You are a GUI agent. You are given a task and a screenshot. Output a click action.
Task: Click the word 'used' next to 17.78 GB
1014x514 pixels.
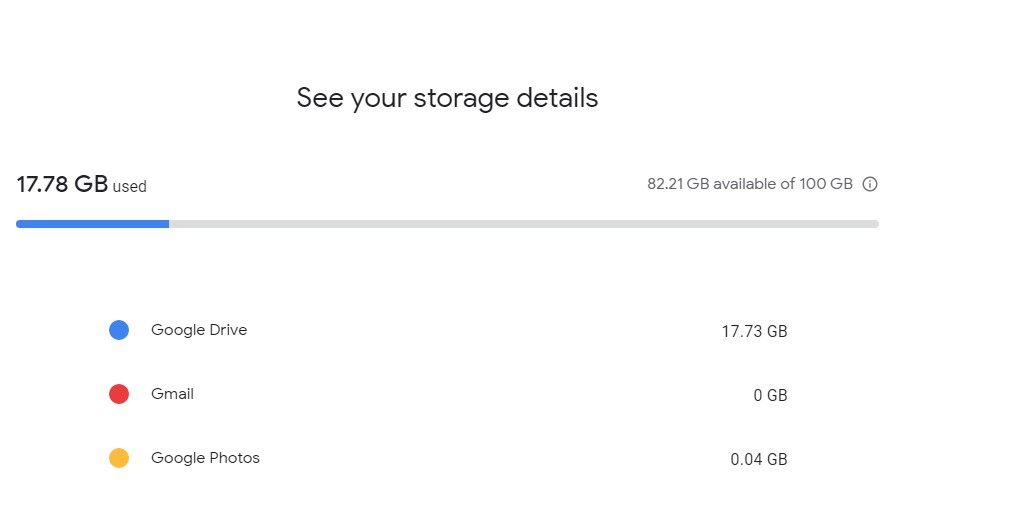click(x=129, y=187)
